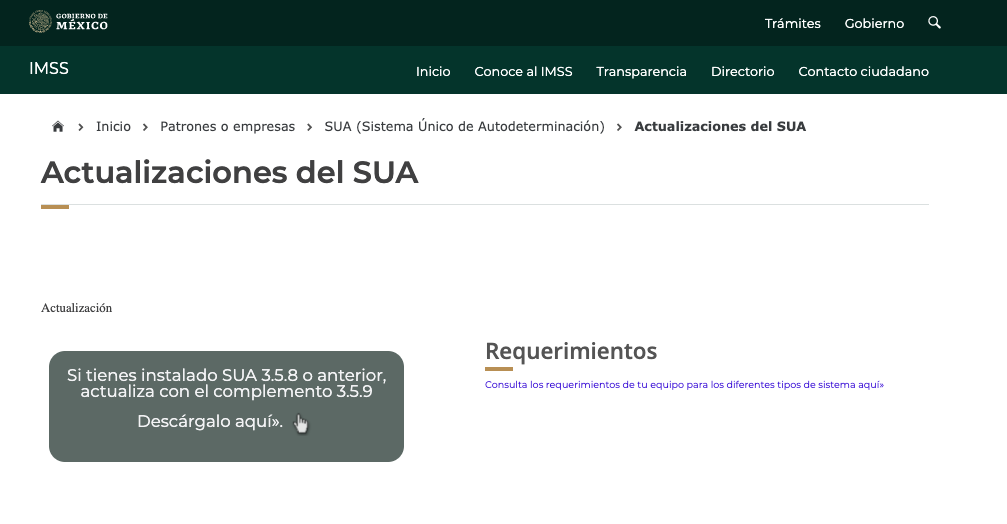Click the Actualizaciones del SUA page heading
The height and width of the screenshot is (524, 1007).
click(229, 172)
